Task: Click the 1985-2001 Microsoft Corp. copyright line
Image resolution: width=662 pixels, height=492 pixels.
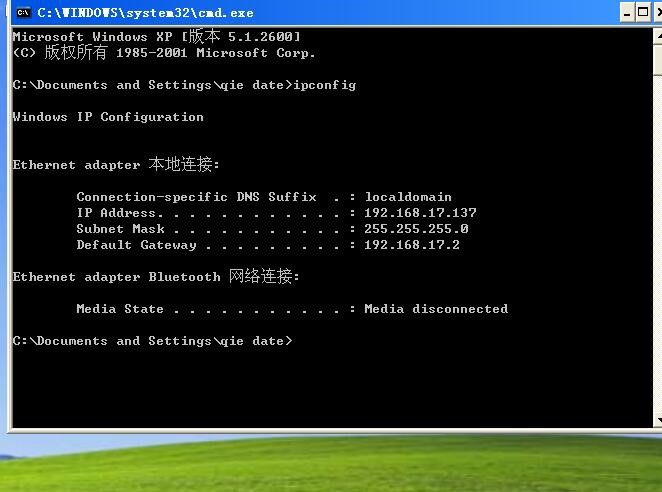Action: (164, 53)
